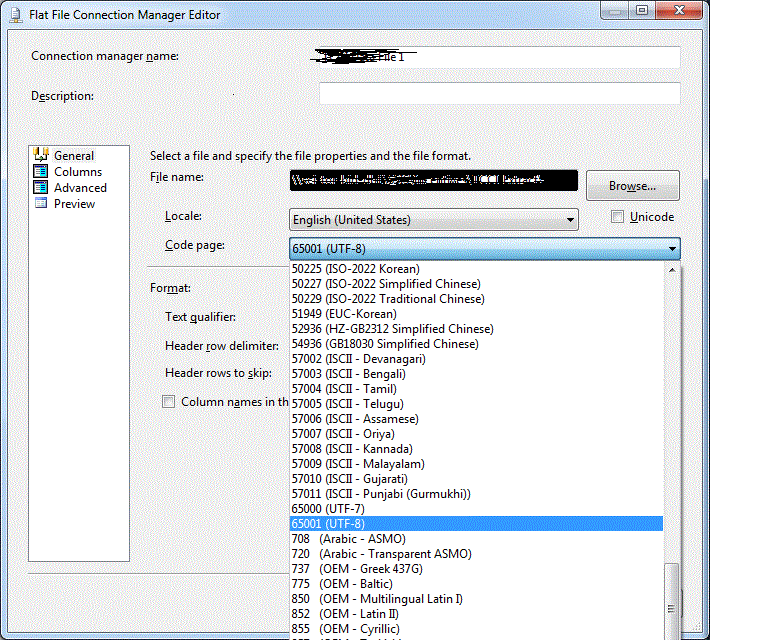Click the dialog title bar document icon

point(16,15)
